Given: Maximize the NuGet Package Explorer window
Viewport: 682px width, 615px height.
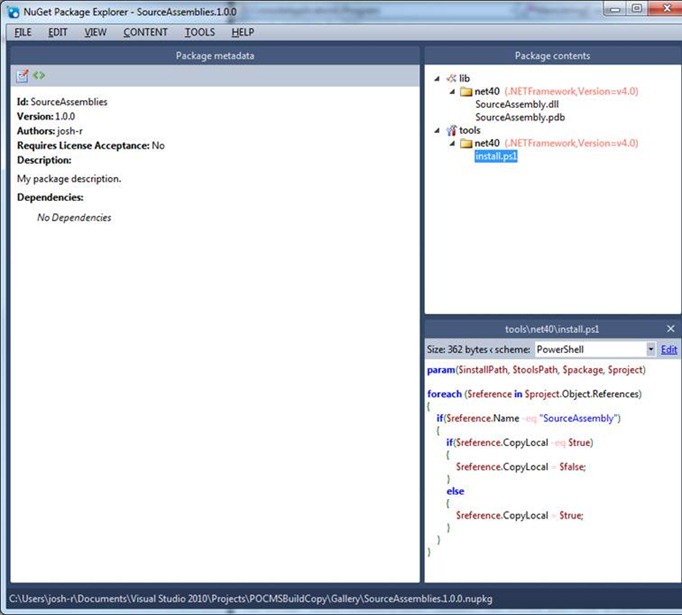Looking at the screenshot, I should [637, 9].
